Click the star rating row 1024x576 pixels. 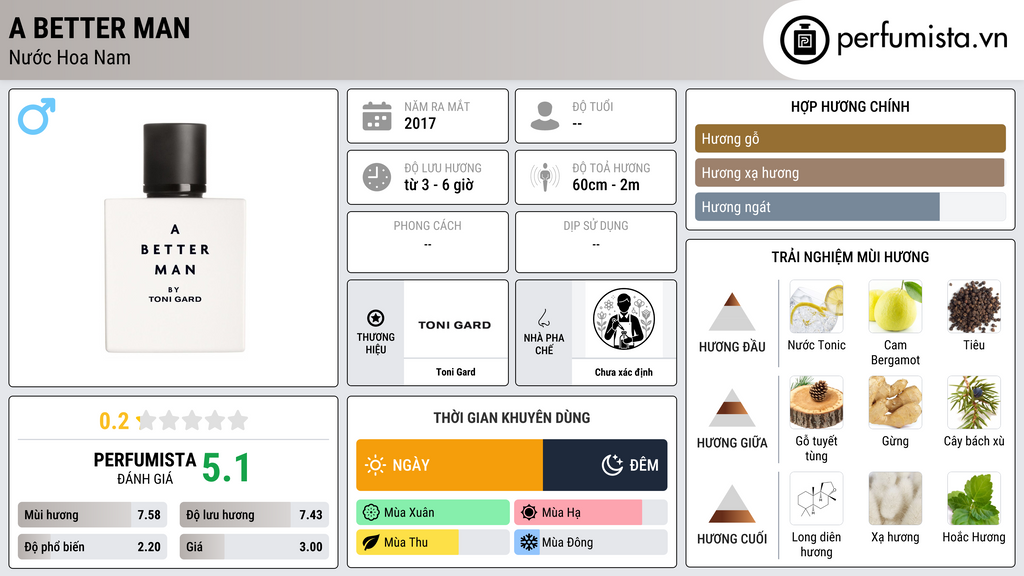(x=192, y=420)
